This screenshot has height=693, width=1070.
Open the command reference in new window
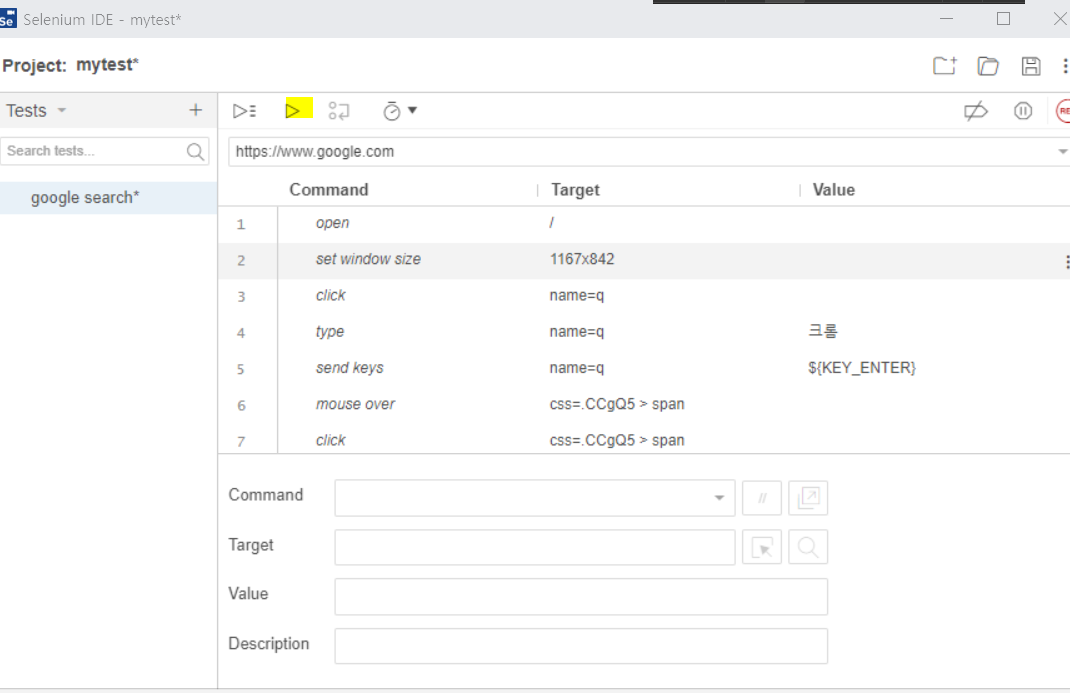(808, 498)
